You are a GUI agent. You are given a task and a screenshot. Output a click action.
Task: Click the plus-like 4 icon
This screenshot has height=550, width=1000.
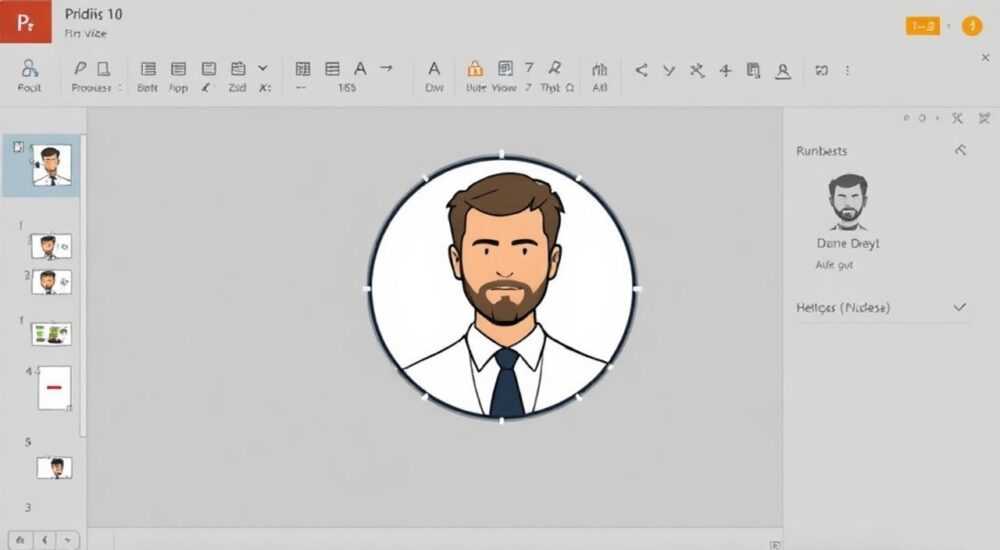coord(725,70)
